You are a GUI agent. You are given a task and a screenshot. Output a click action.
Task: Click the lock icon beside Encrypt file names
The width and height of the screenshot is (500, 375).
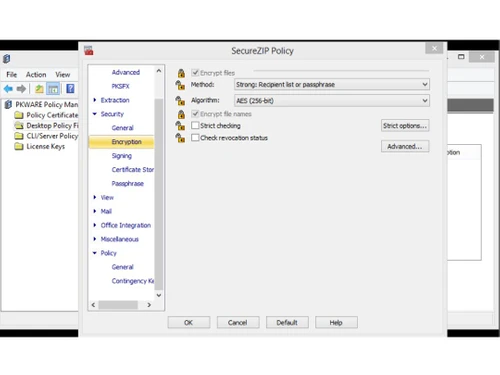tap(181, 114)
